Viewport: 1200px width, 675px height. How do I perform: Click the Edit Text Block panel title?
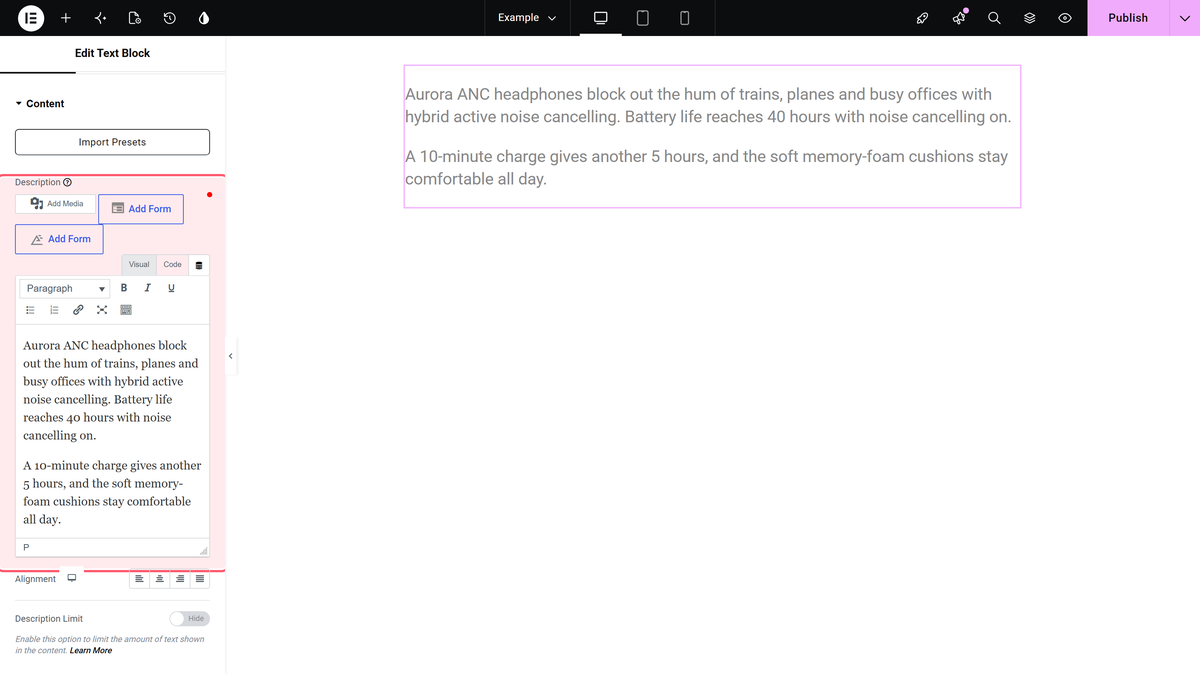112,53
